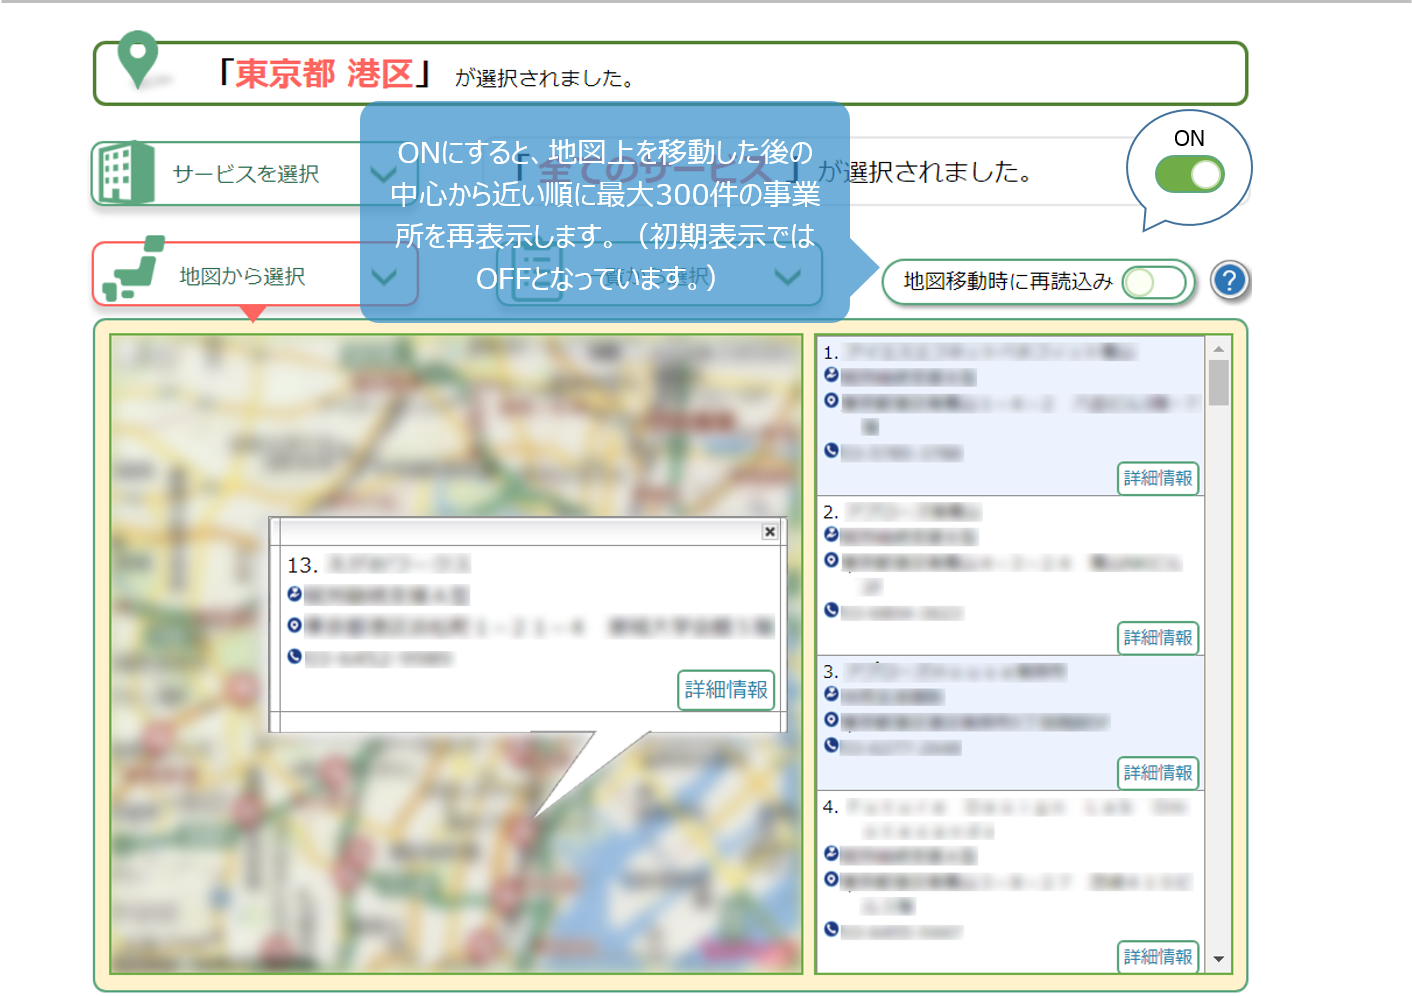Close the map info popup for item 13
The image size is (1412, 996).
tap(769, 532)
